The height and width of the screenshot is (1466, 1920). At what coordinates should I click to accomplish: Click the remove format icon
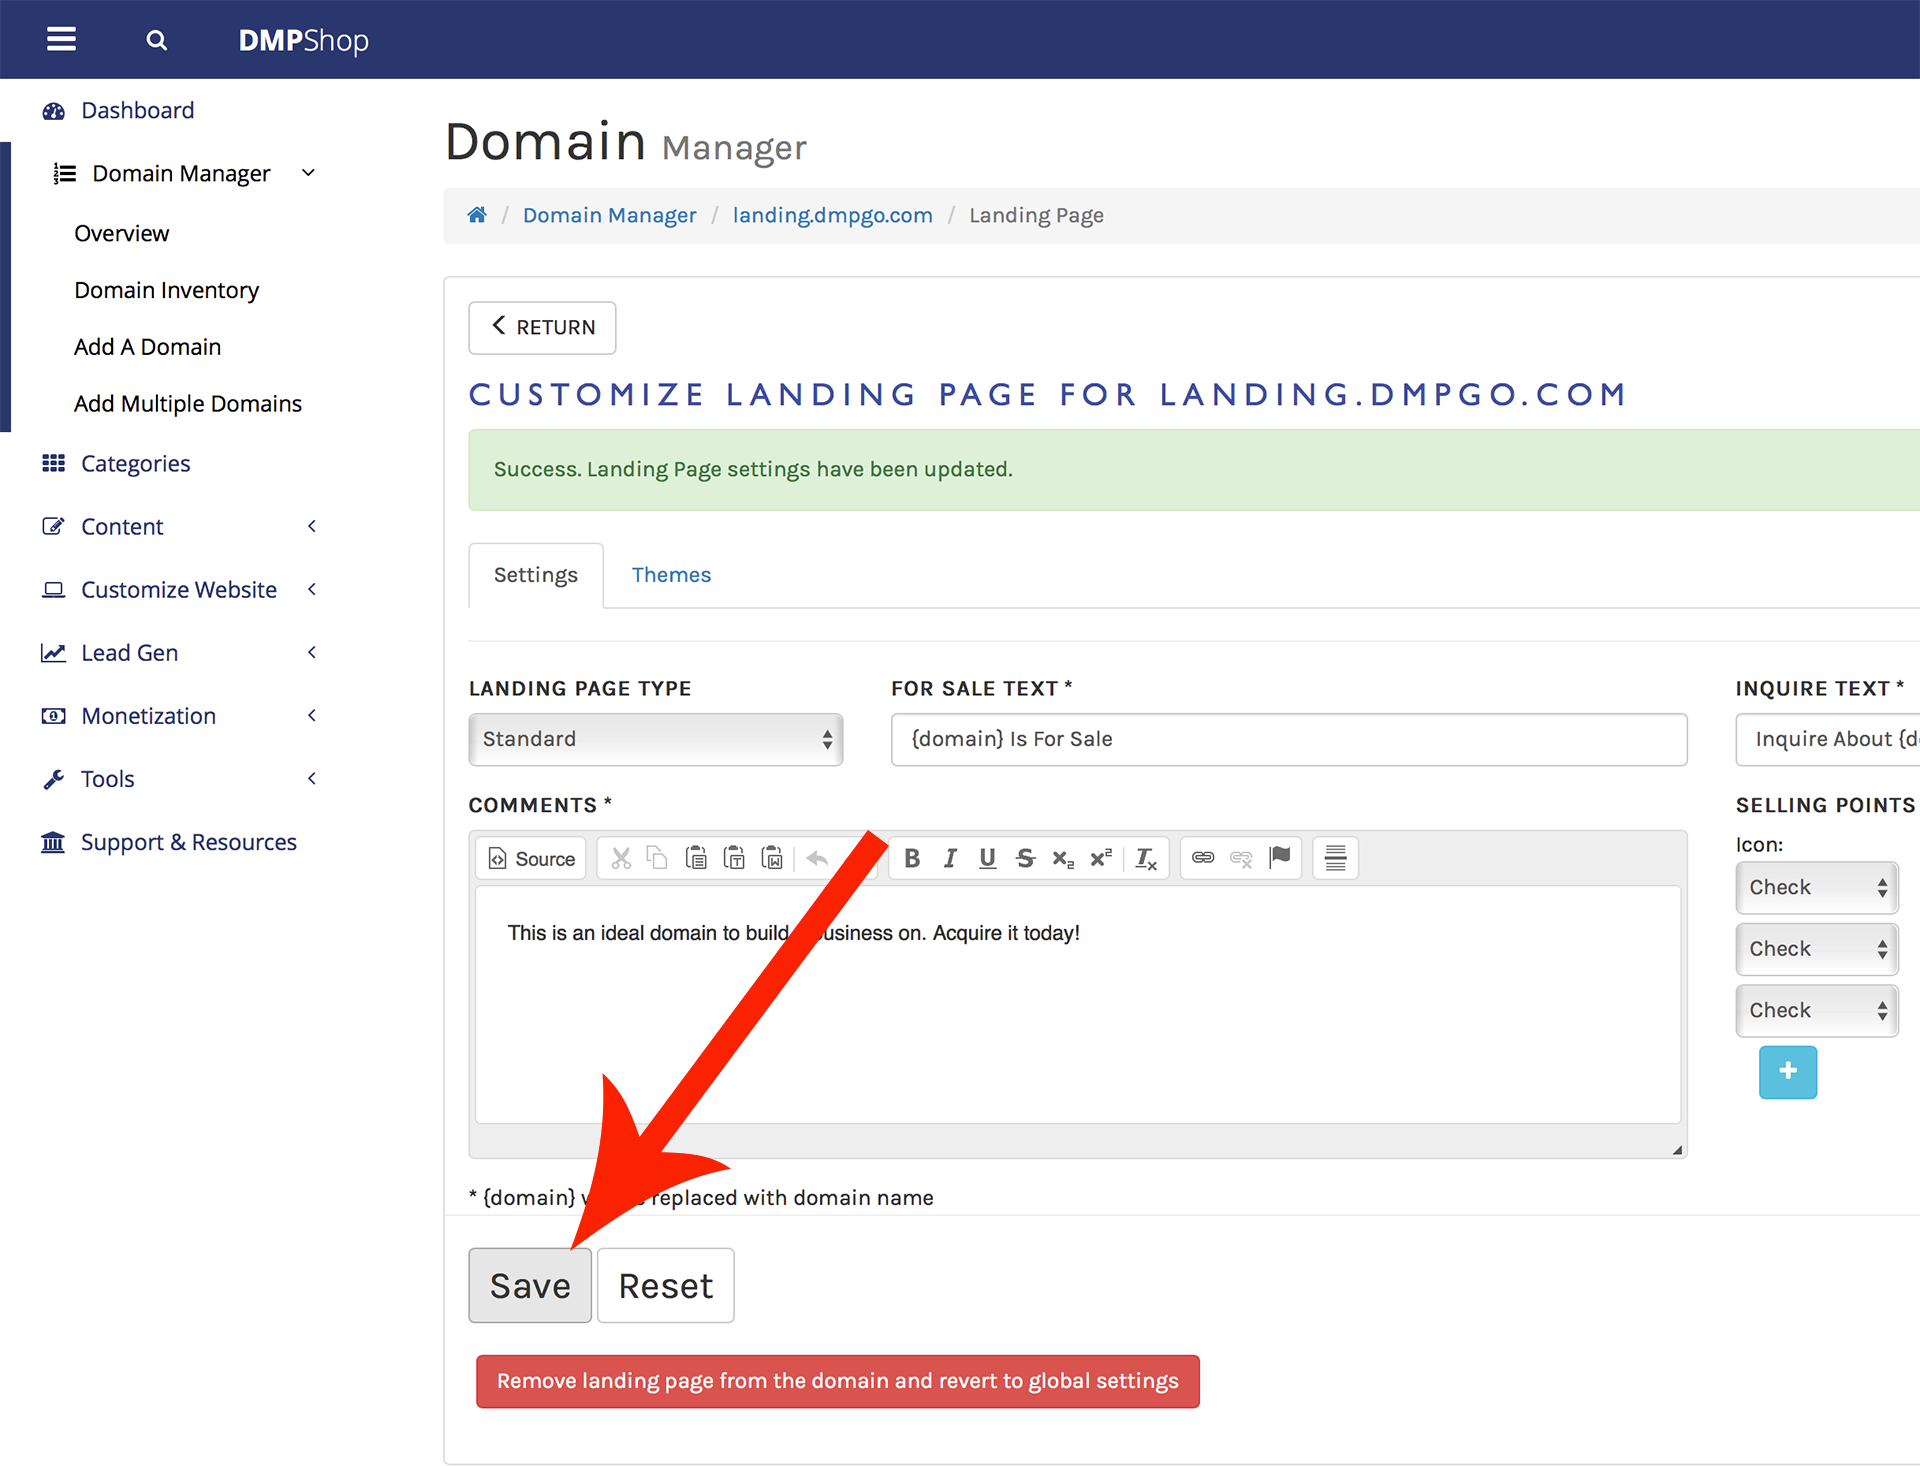point(1145,858)
